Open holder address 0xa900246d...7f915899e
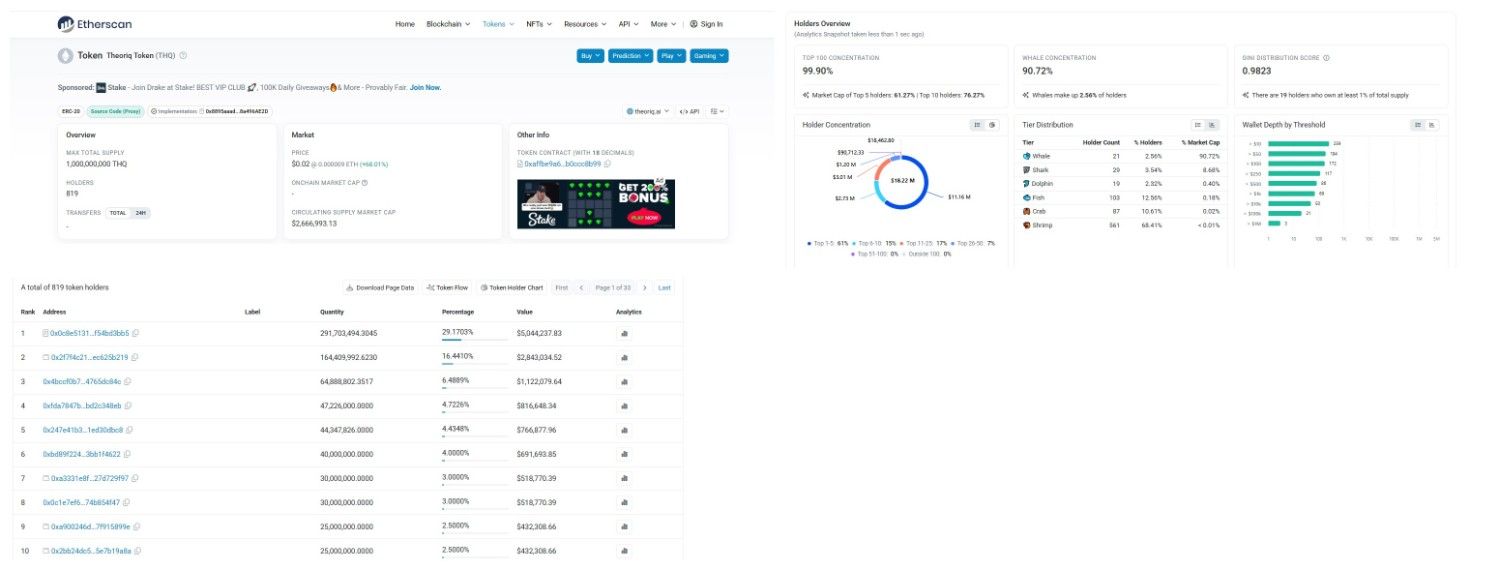Image resolution: width=1500 pixels, height=570 pixels. (x=90, y=526)
